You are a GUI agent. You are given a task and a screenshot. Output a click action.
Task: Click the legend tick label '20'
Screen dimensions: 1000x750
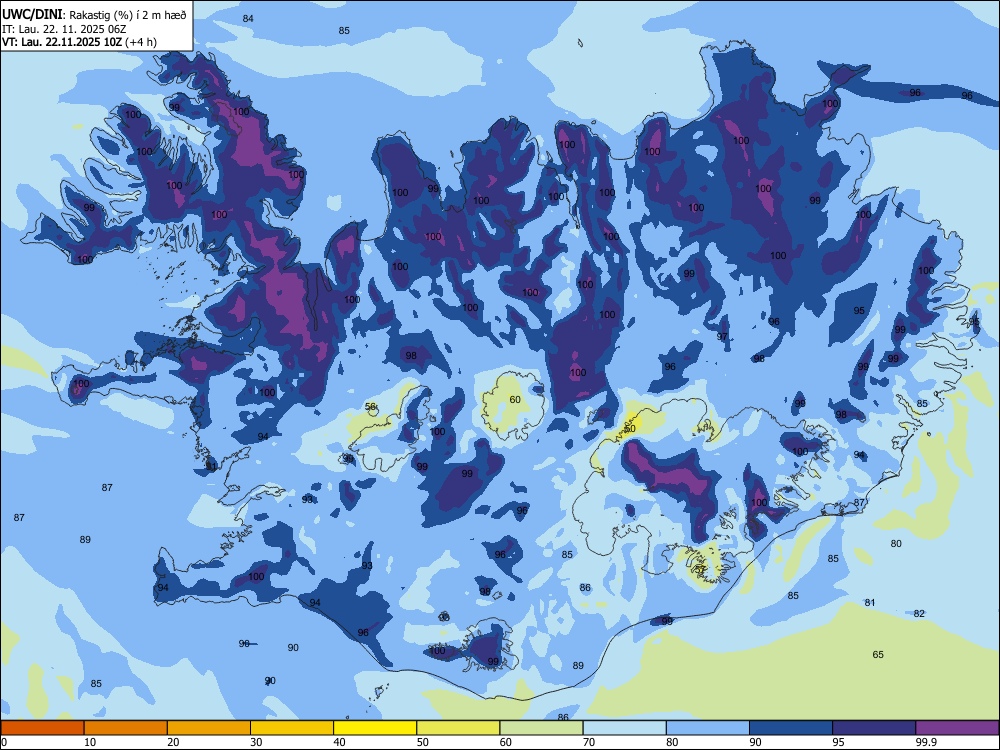click(173, 742)
